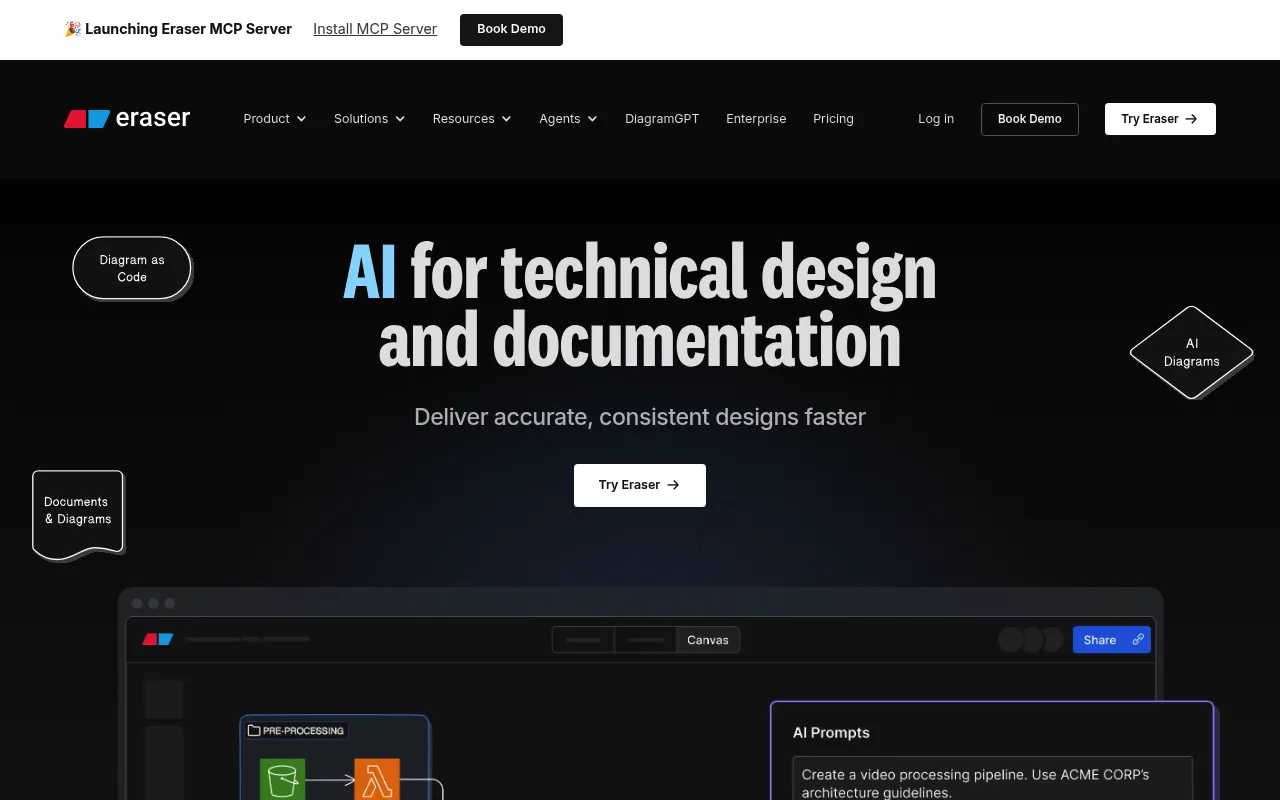
Task: Click the AI Diagrams diamond badge
Action: coord(1191,352)
